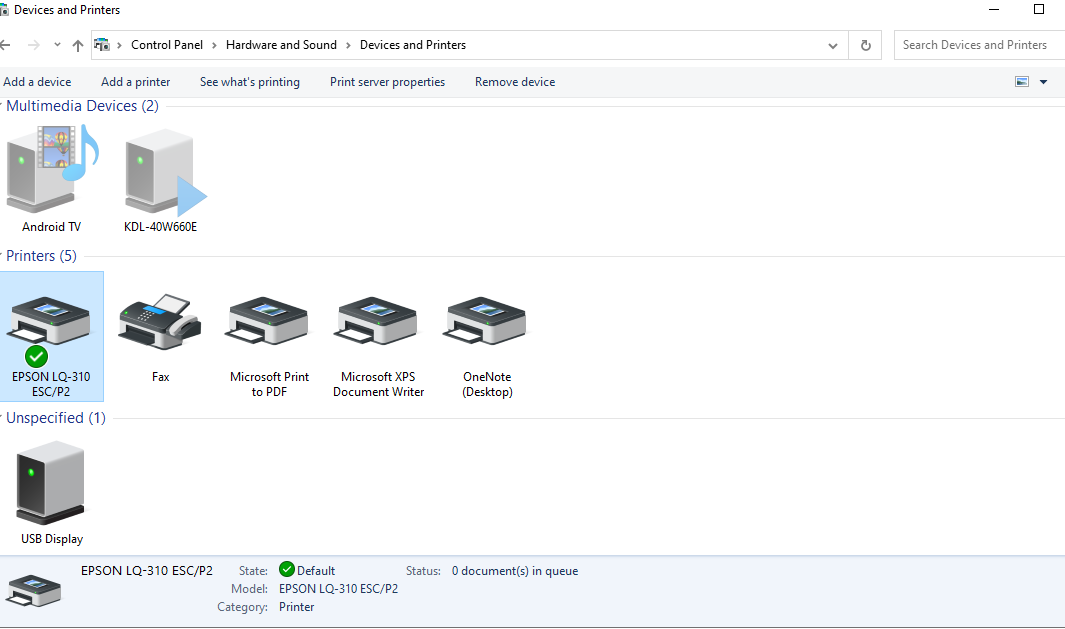
Task: Click Remove device in toolbar
Action: click(x=514, y=82)
